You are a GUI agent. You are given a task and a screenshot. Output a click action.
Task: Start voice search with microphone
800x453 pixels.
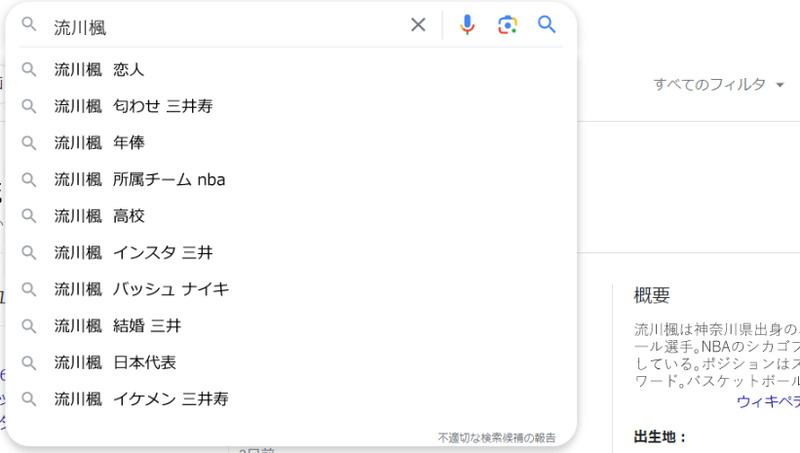(x=467, y=25)
